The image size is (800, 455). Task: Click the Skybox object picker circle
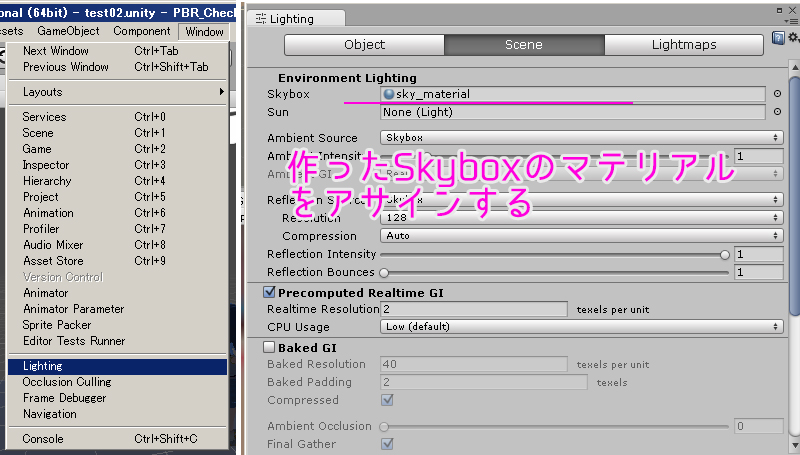point(777,94)
